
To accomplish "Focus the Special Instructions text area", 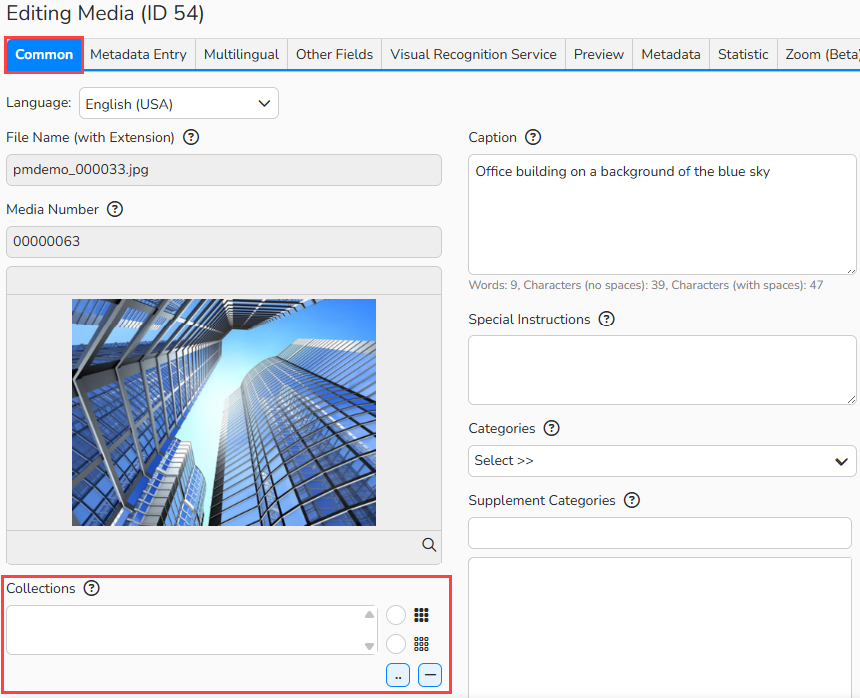I will pyautogui.click(x=662, y=370).
